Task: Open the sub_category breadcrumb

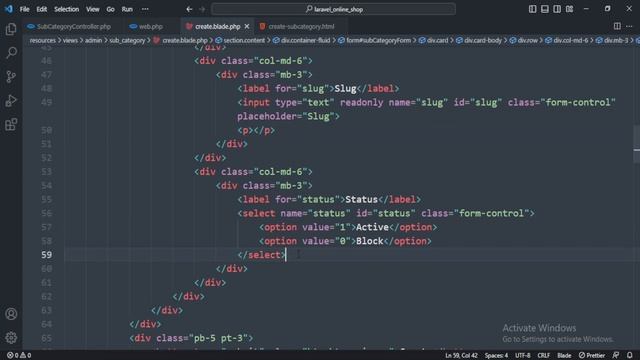Action: click(127, 40)
